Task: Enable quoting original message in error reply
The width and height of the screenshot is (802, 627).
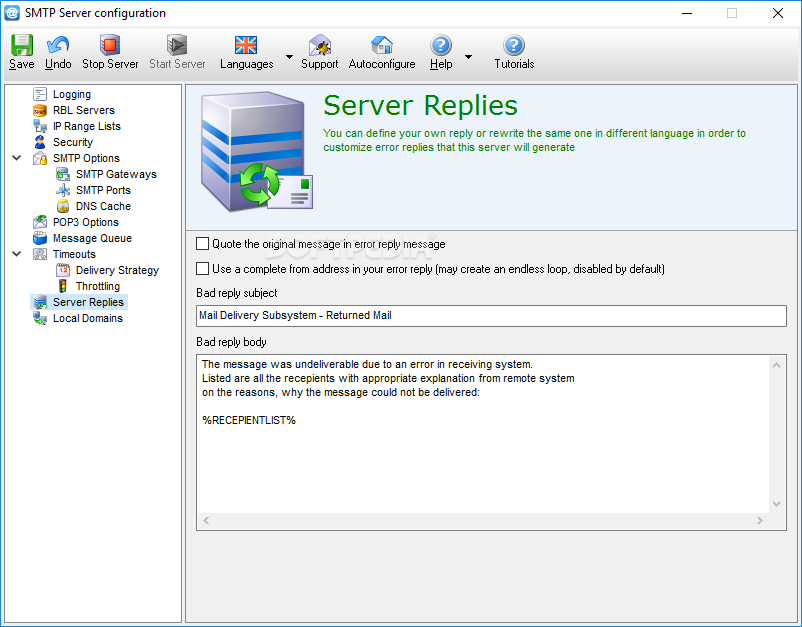Action: [x=203, y=243]
